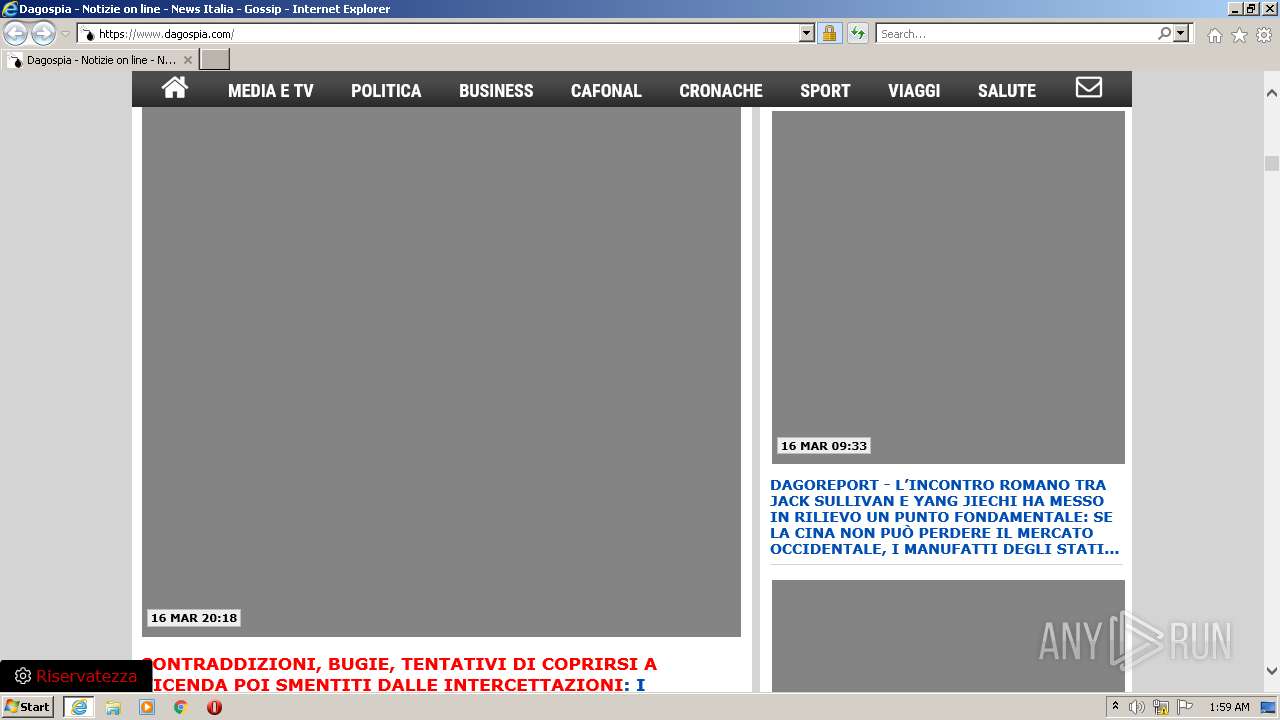1280x720 pixels.
Task: Click the 16 MAR 09:33 timestamp label
Action: tap(824, 446)
